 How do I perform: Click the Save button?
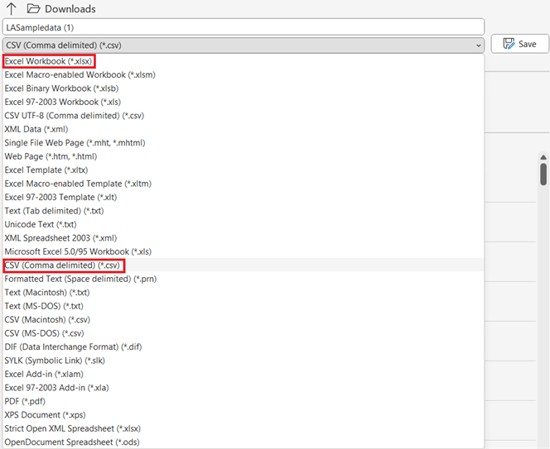(519, 44)
